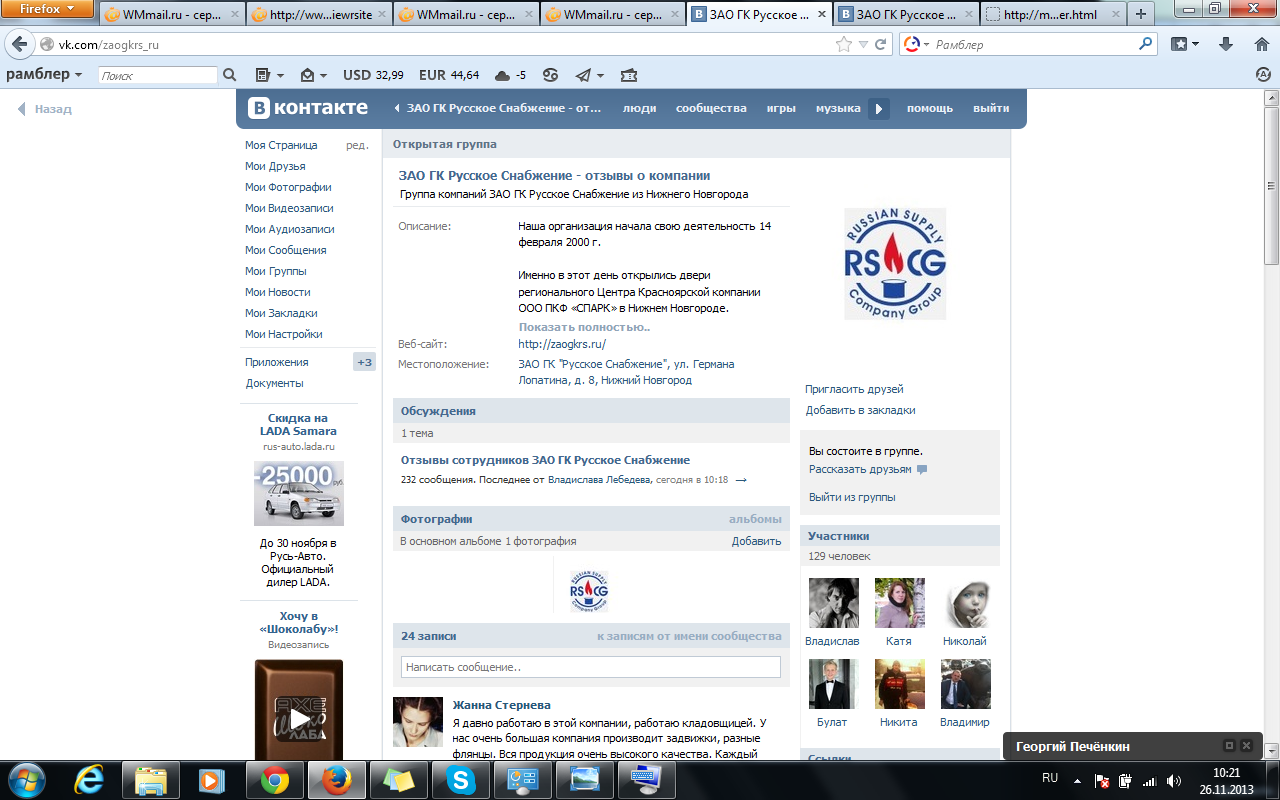1280x800 pixels.
Task: Expand the header menu arrow after музыка
Action: click(879, 109)
